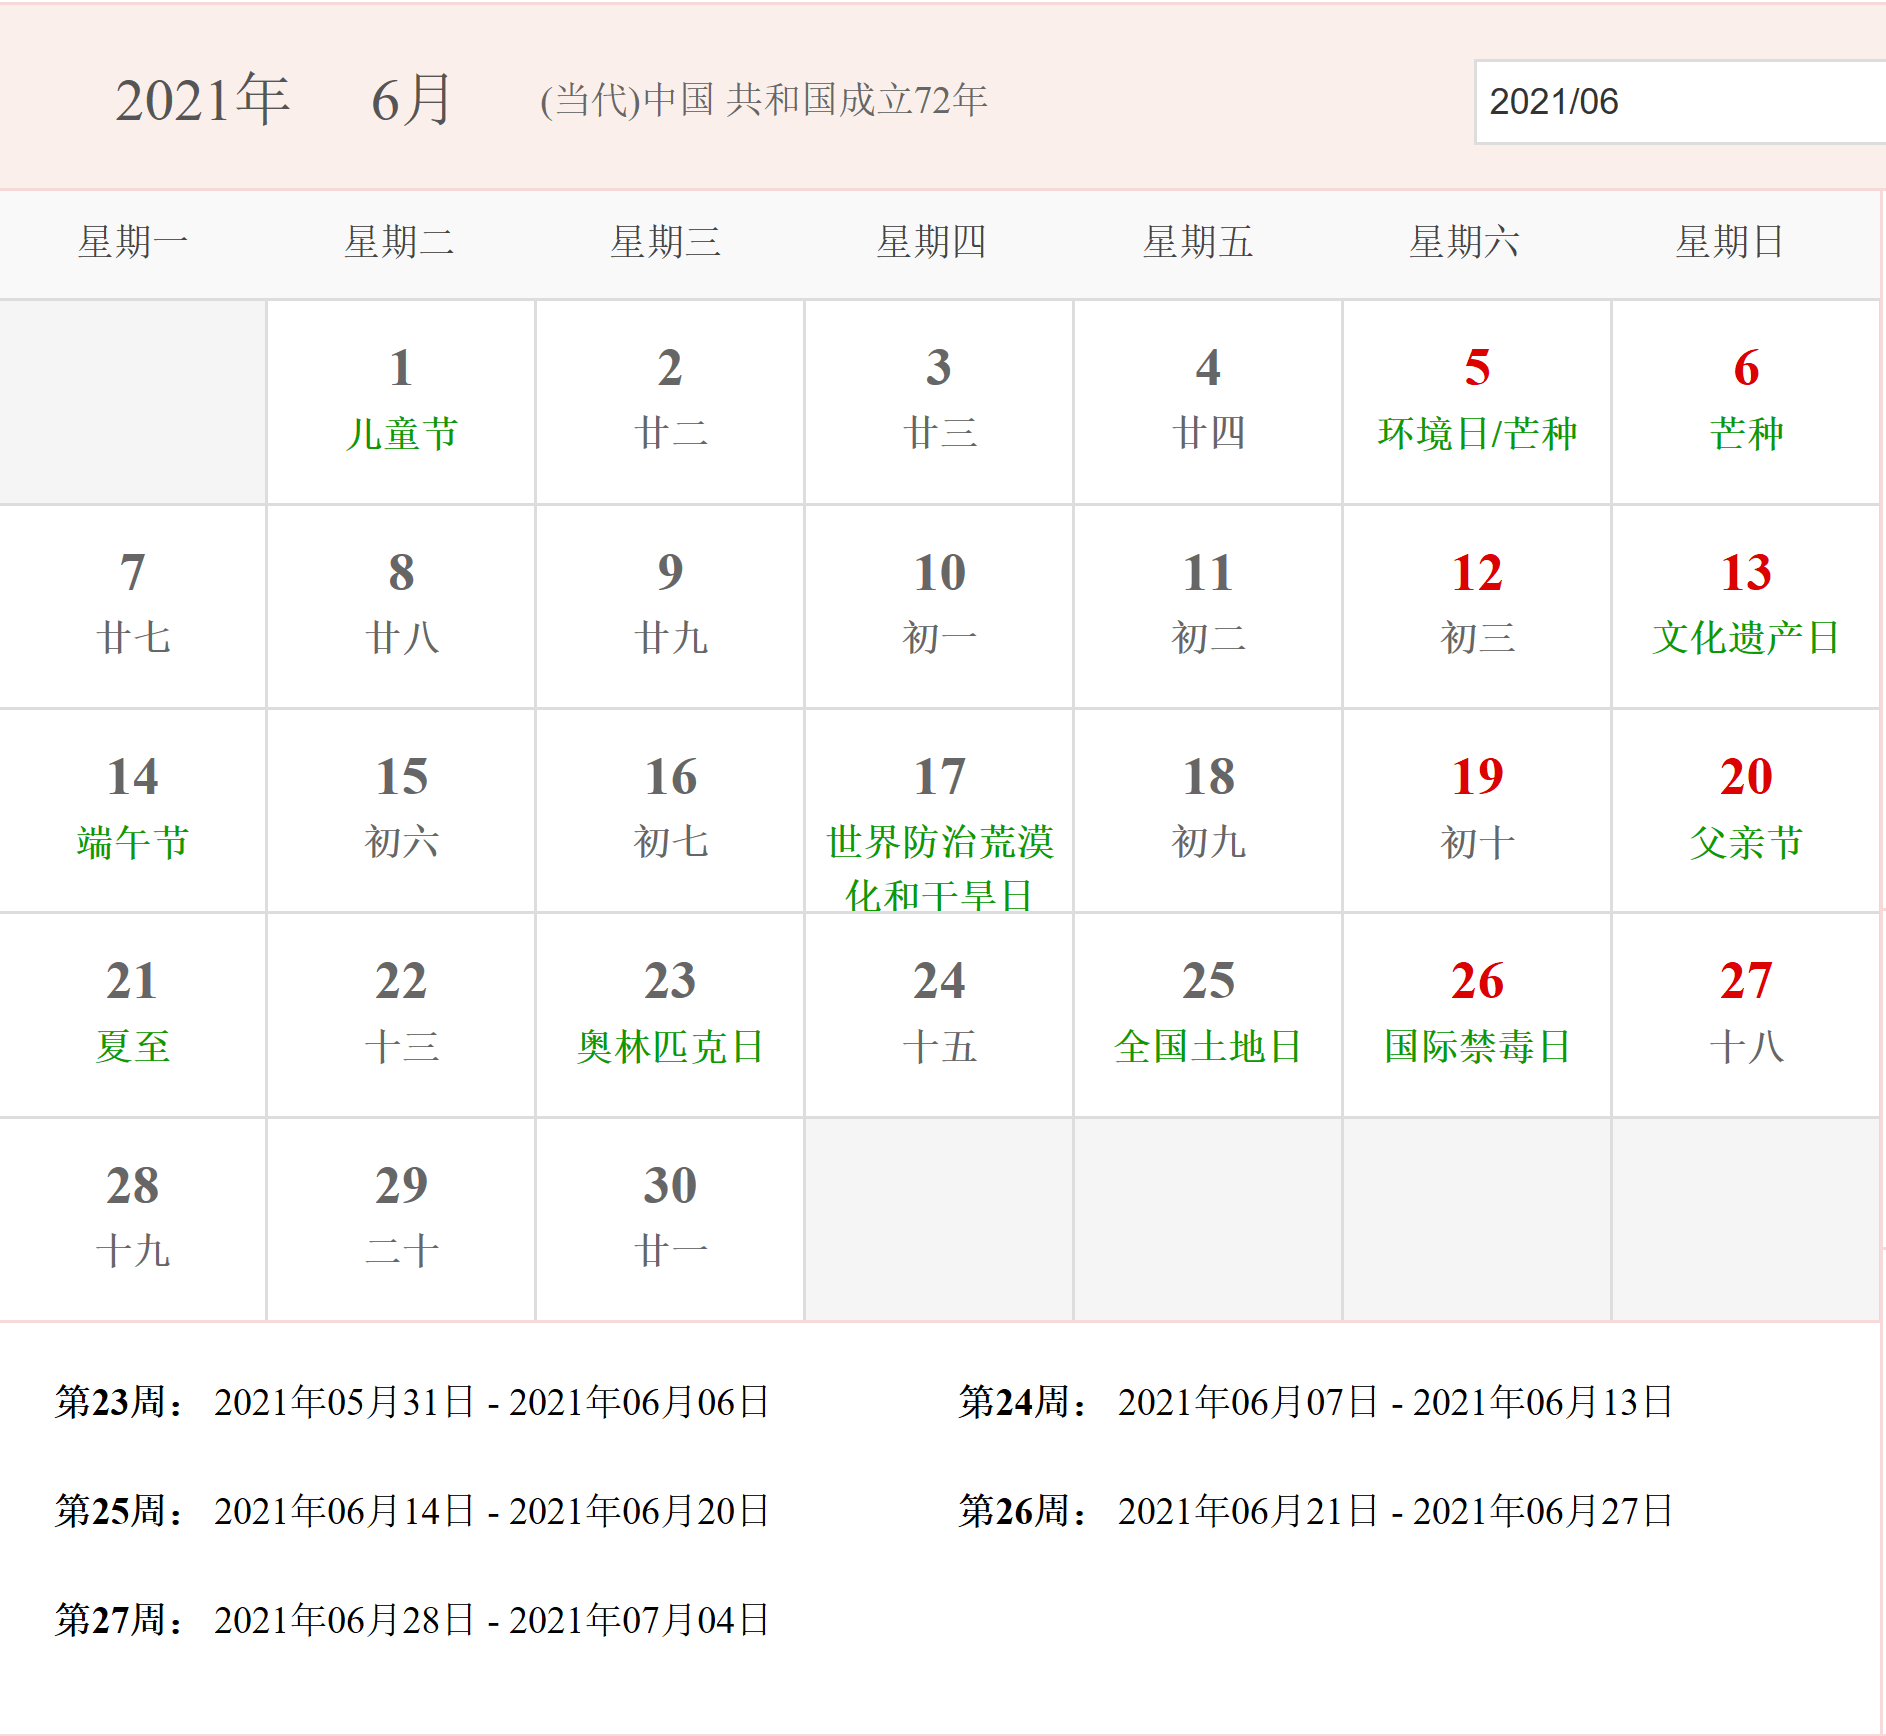Click the 星期三 column header
Viewport: 1886px width, 1736px height.
[x=665, y=242]
